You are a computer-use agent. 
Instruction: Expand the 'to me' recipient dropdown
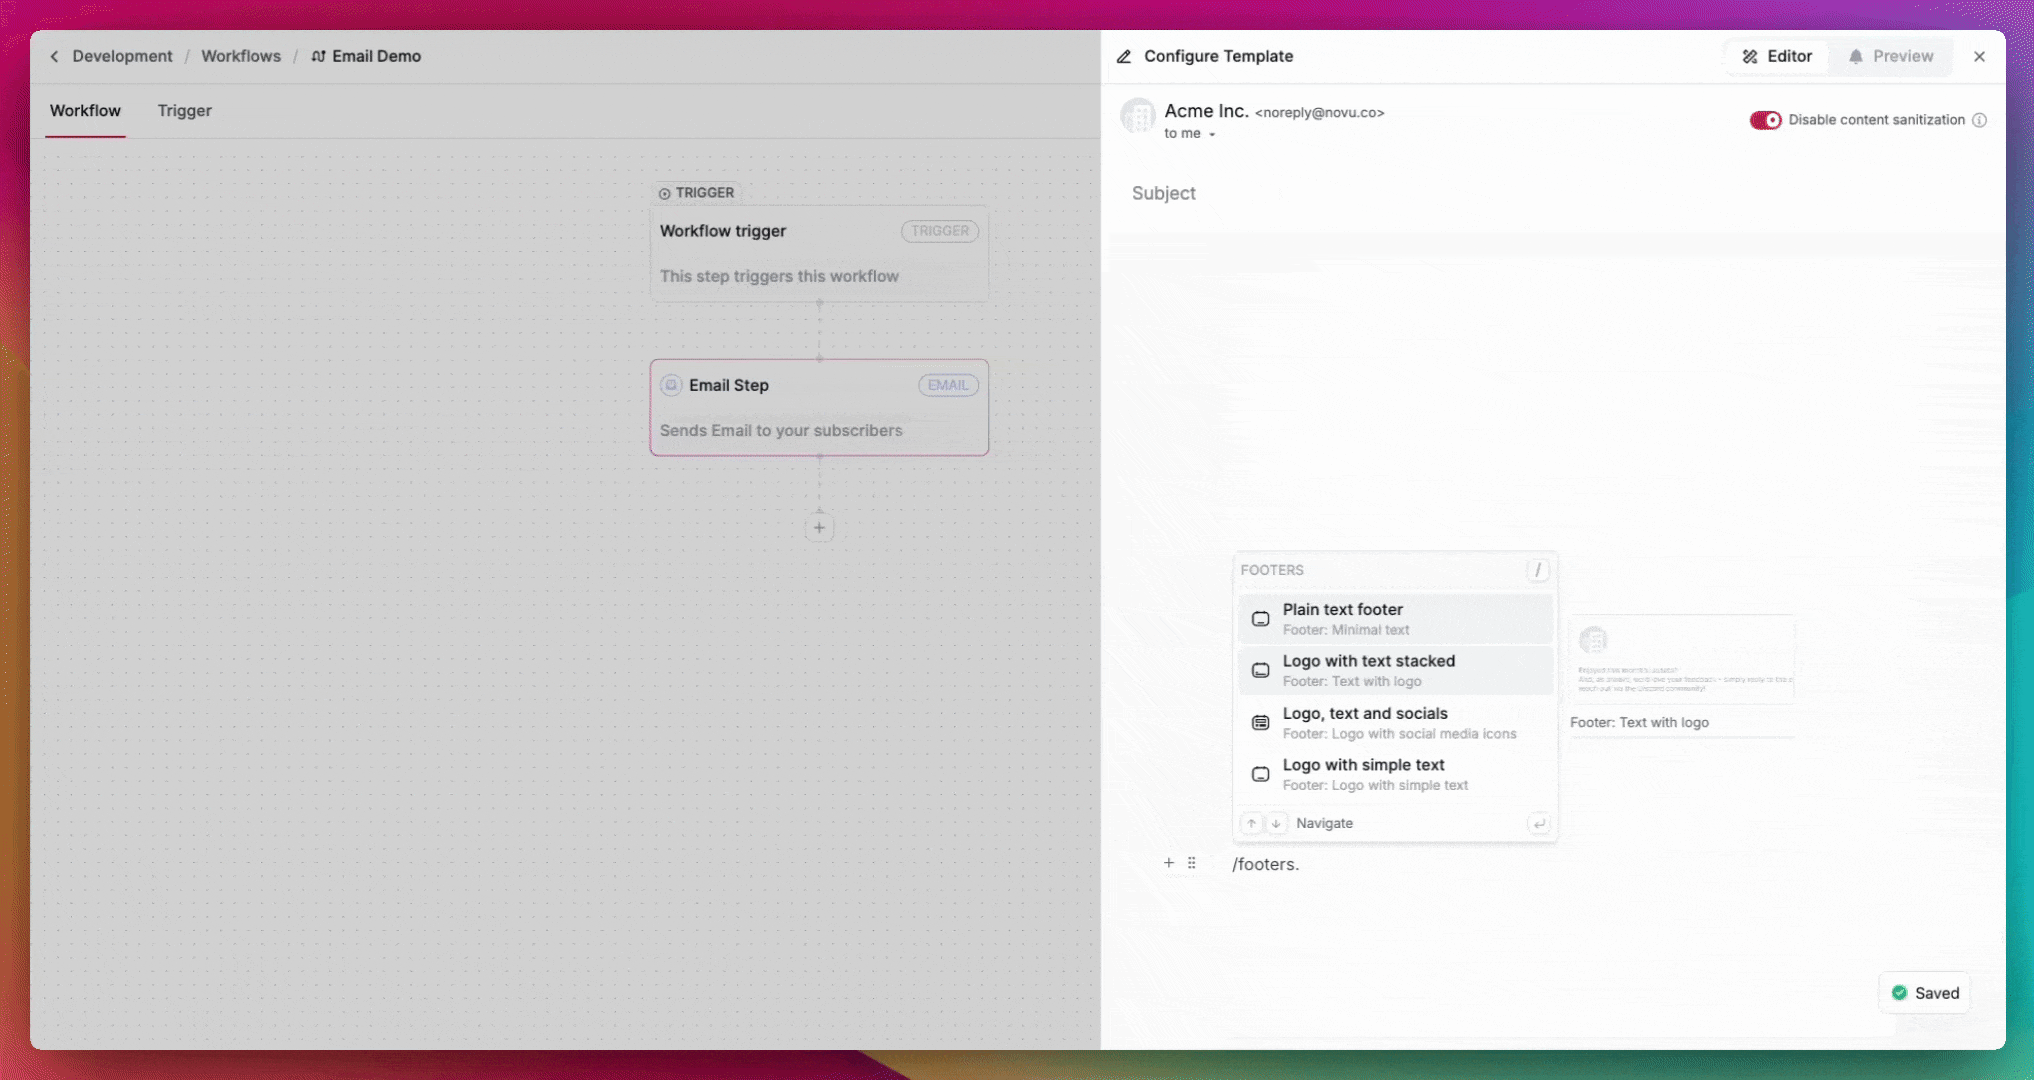click(x=1211, y=134)
